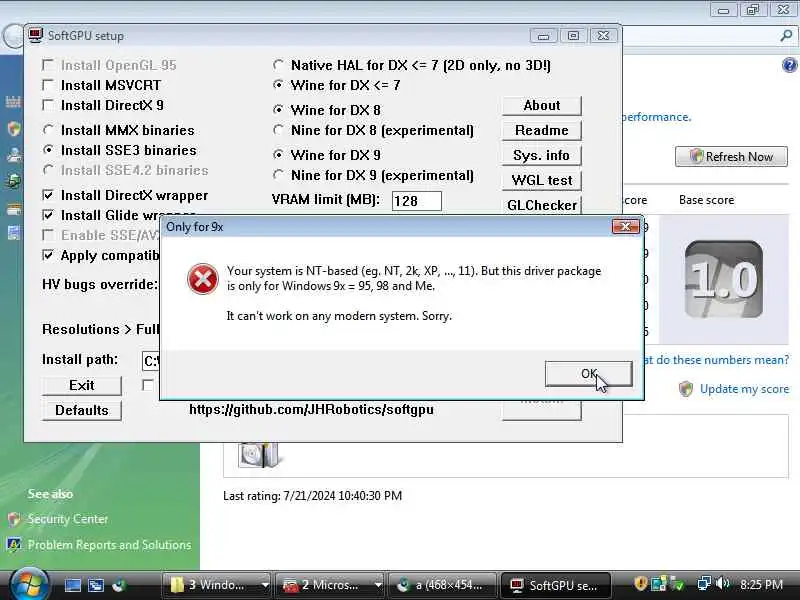Viewport: 800px width, 600px height.
Task: Open Security Center under See also
Action: point(68,519)
